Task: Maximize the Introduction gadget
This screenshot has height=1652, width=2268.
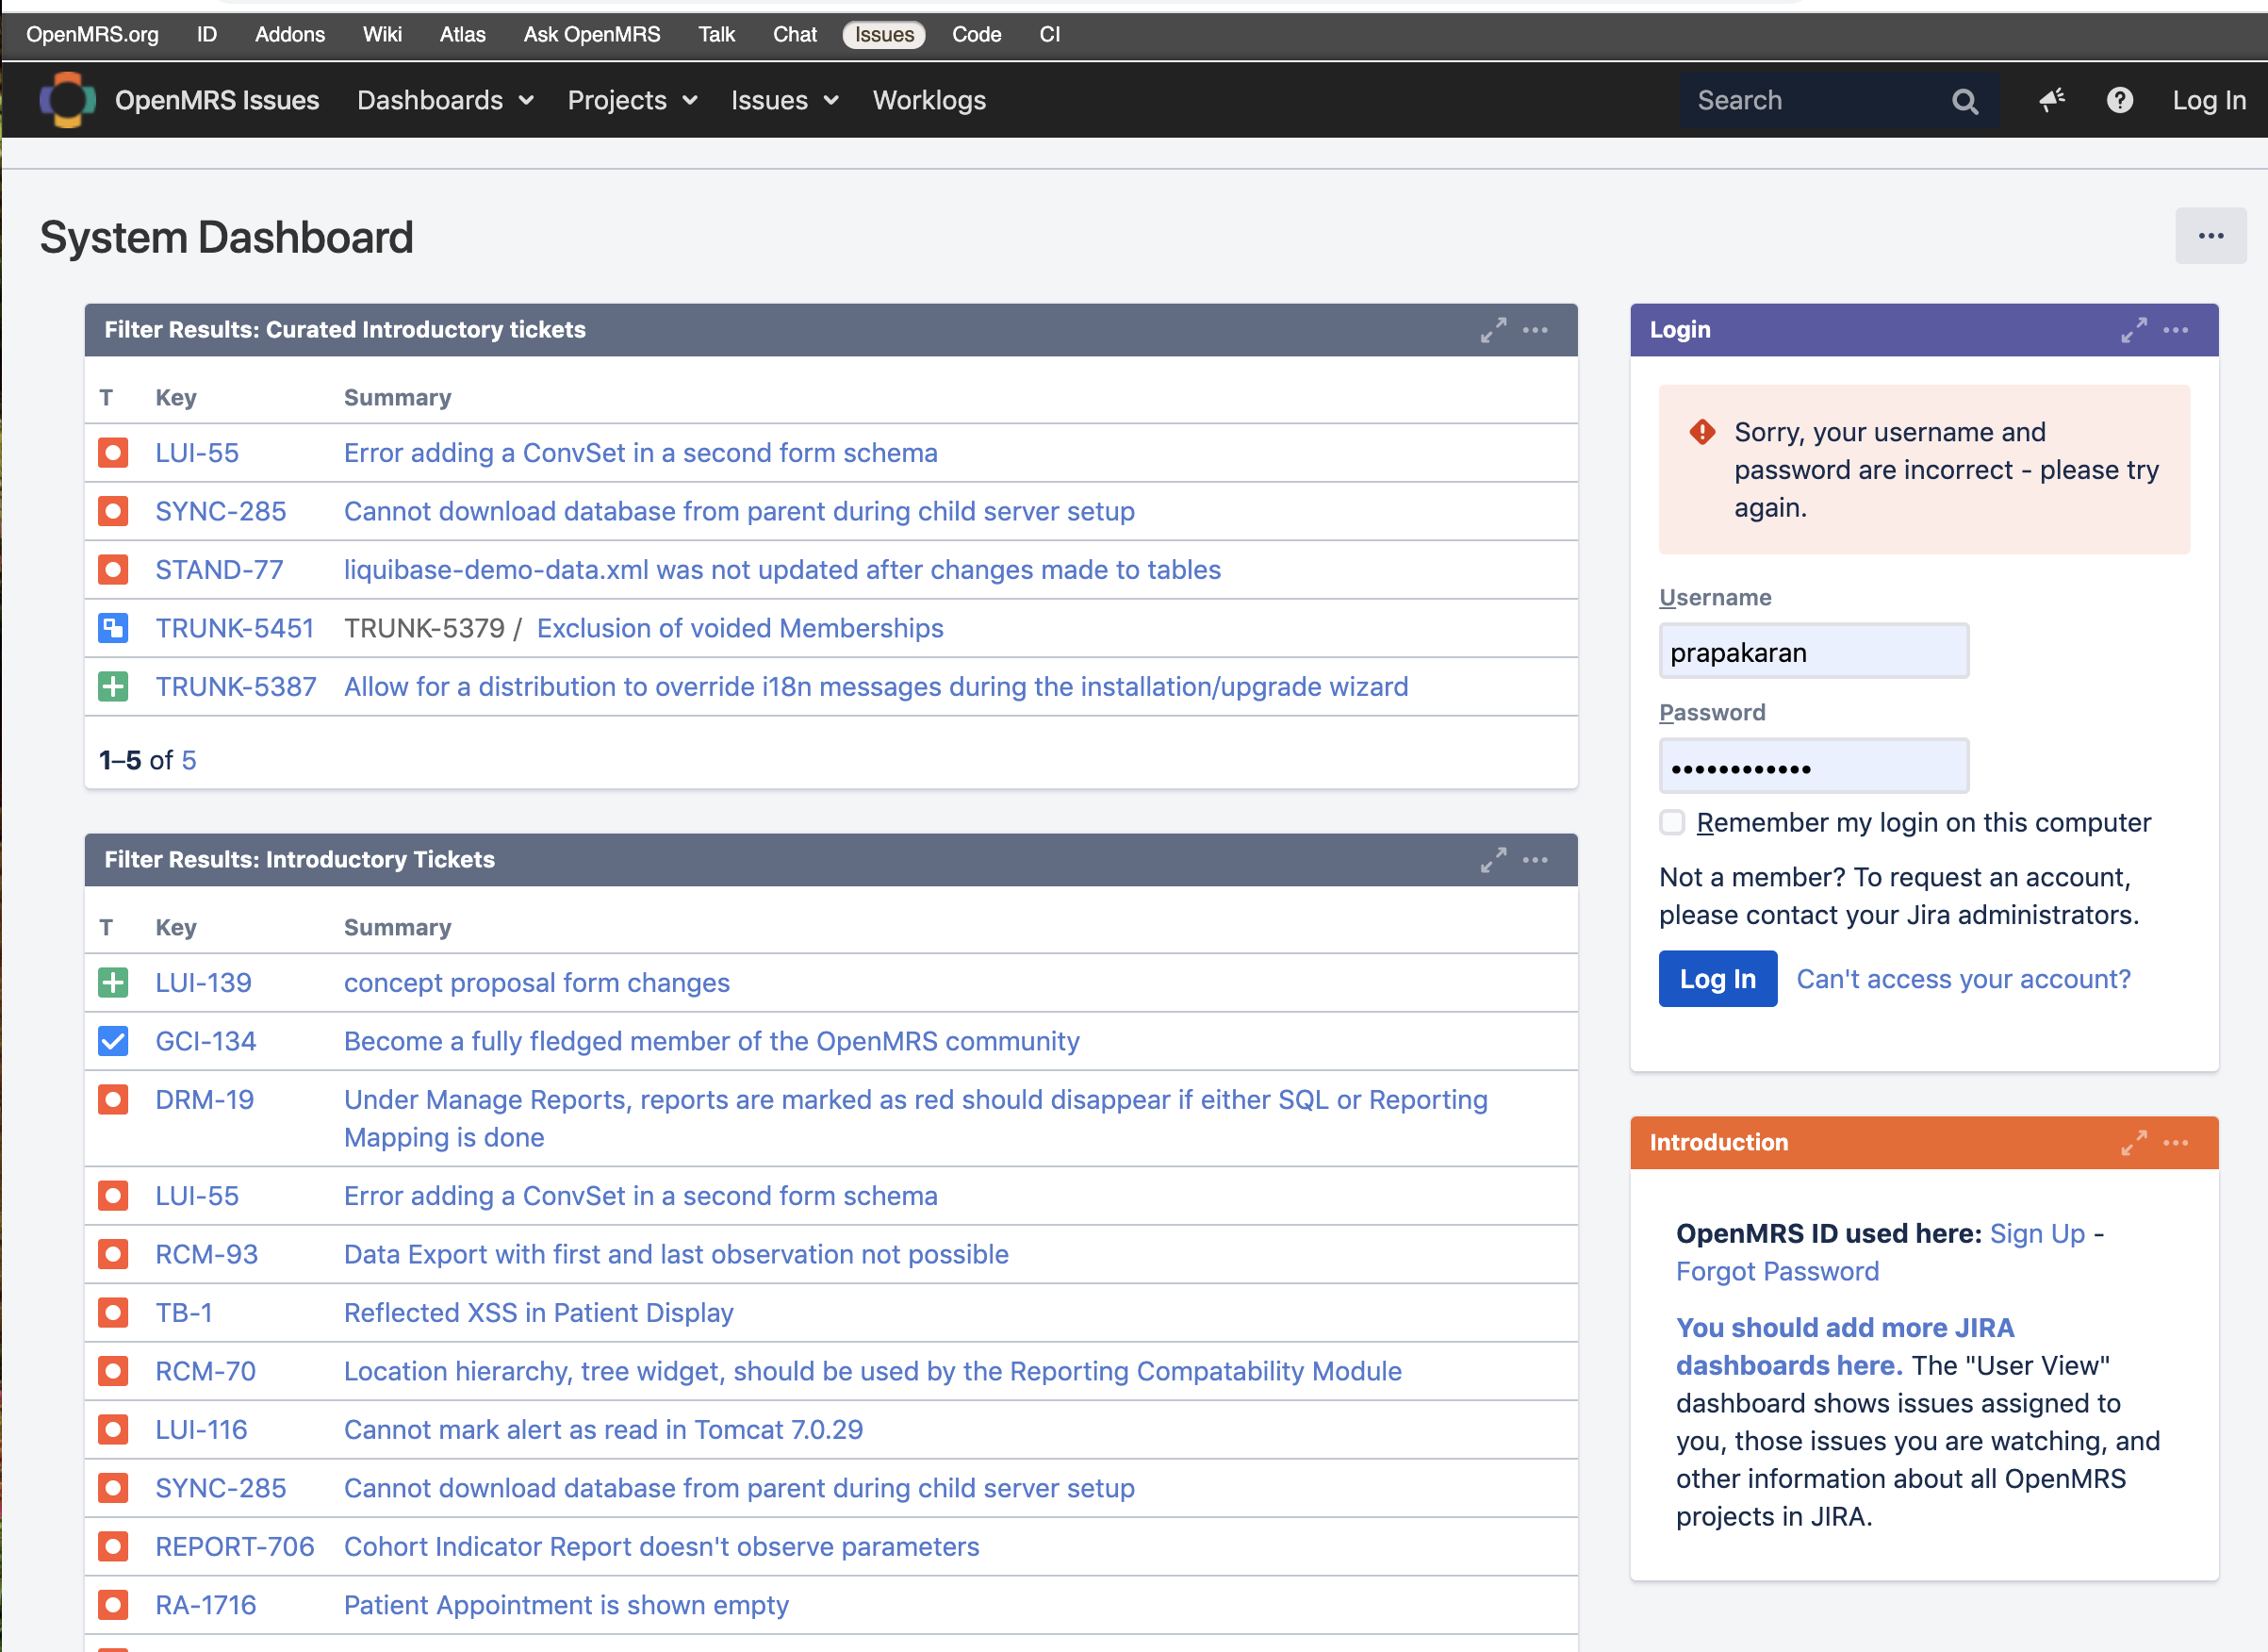Action: 2134,1143
